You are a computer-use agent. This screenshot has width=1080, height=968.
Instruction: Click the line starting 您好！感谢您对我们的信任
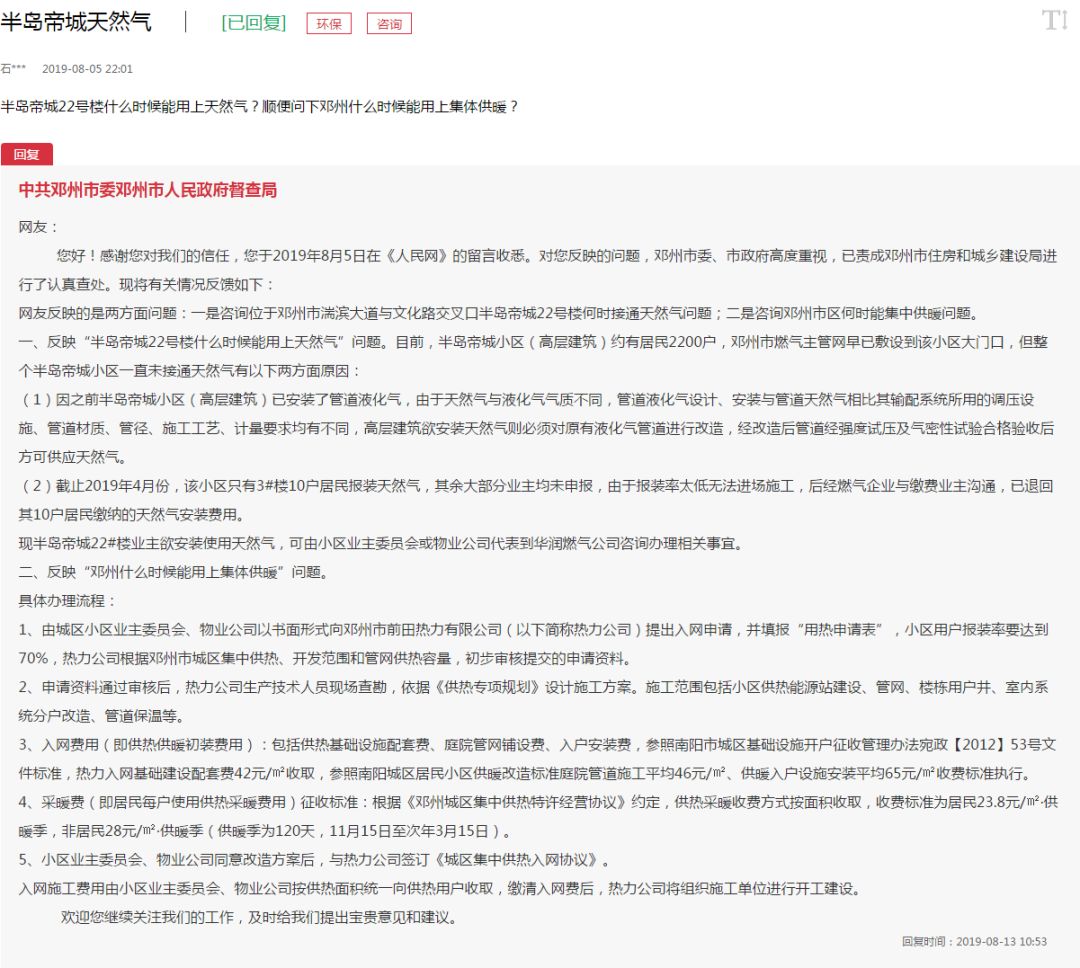click(557, 256)
